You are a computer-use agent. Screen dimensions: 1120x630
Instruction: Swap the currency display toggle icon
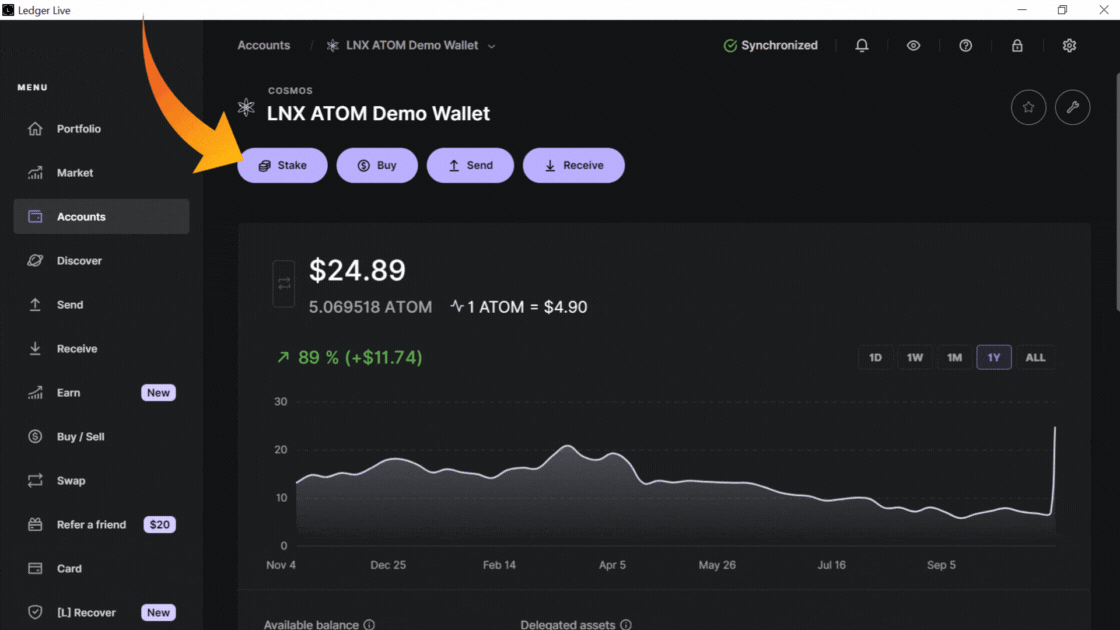pos(284,284)
